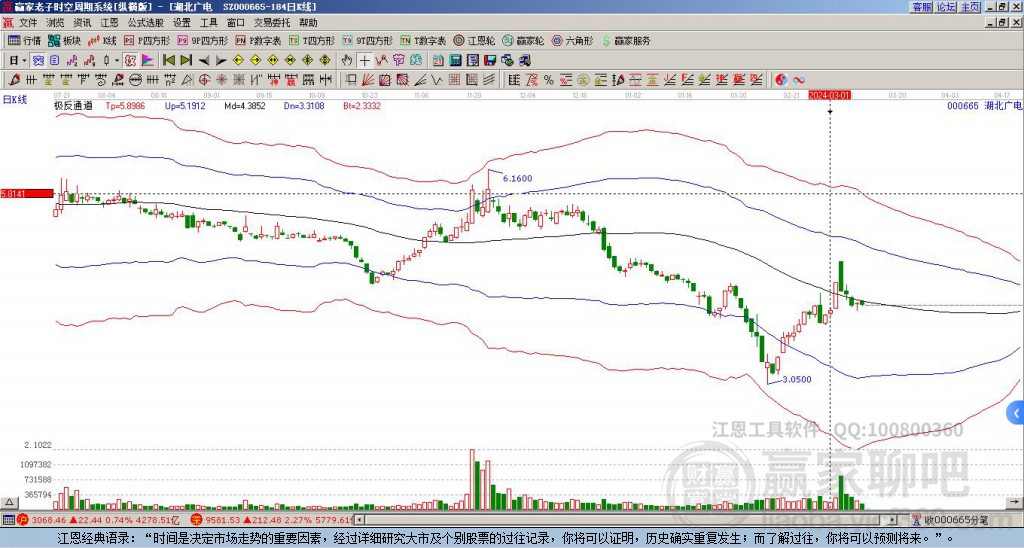Screen dimensions: 1024x548
Task: Toggle the crosshair cursor tool
Action: point(364,61)
